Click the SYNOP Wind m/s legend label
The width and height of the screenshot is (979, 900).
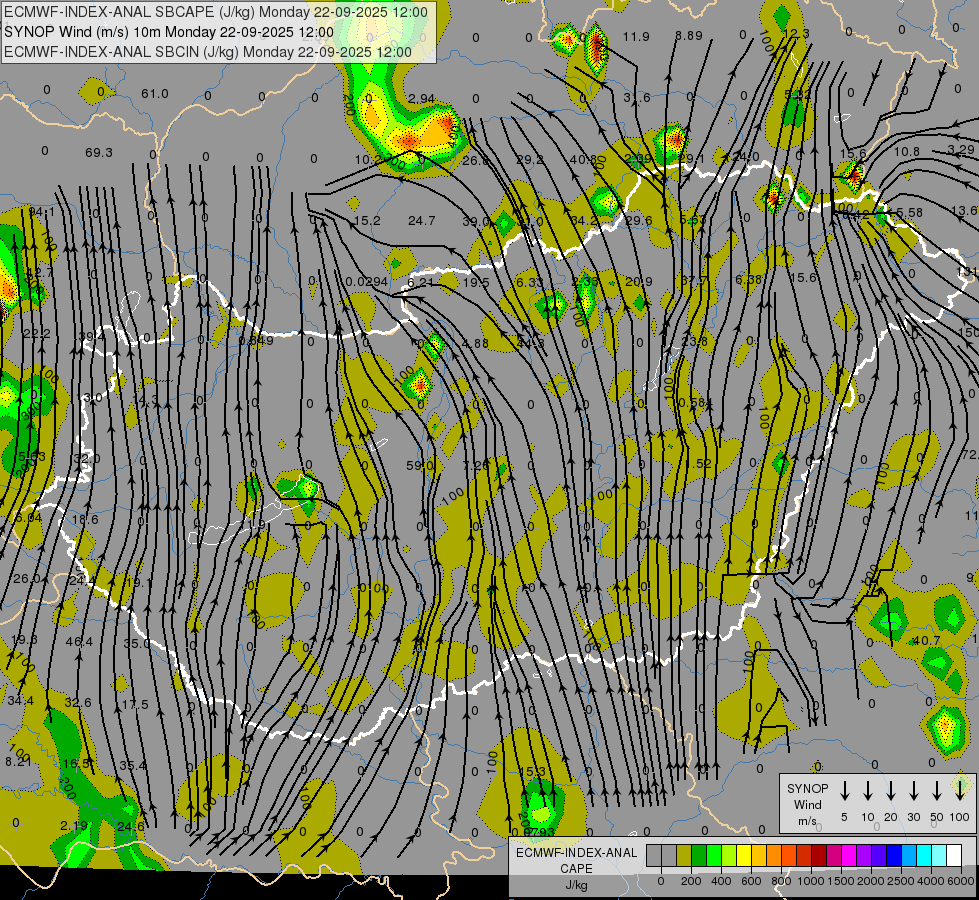pos(807,804)
